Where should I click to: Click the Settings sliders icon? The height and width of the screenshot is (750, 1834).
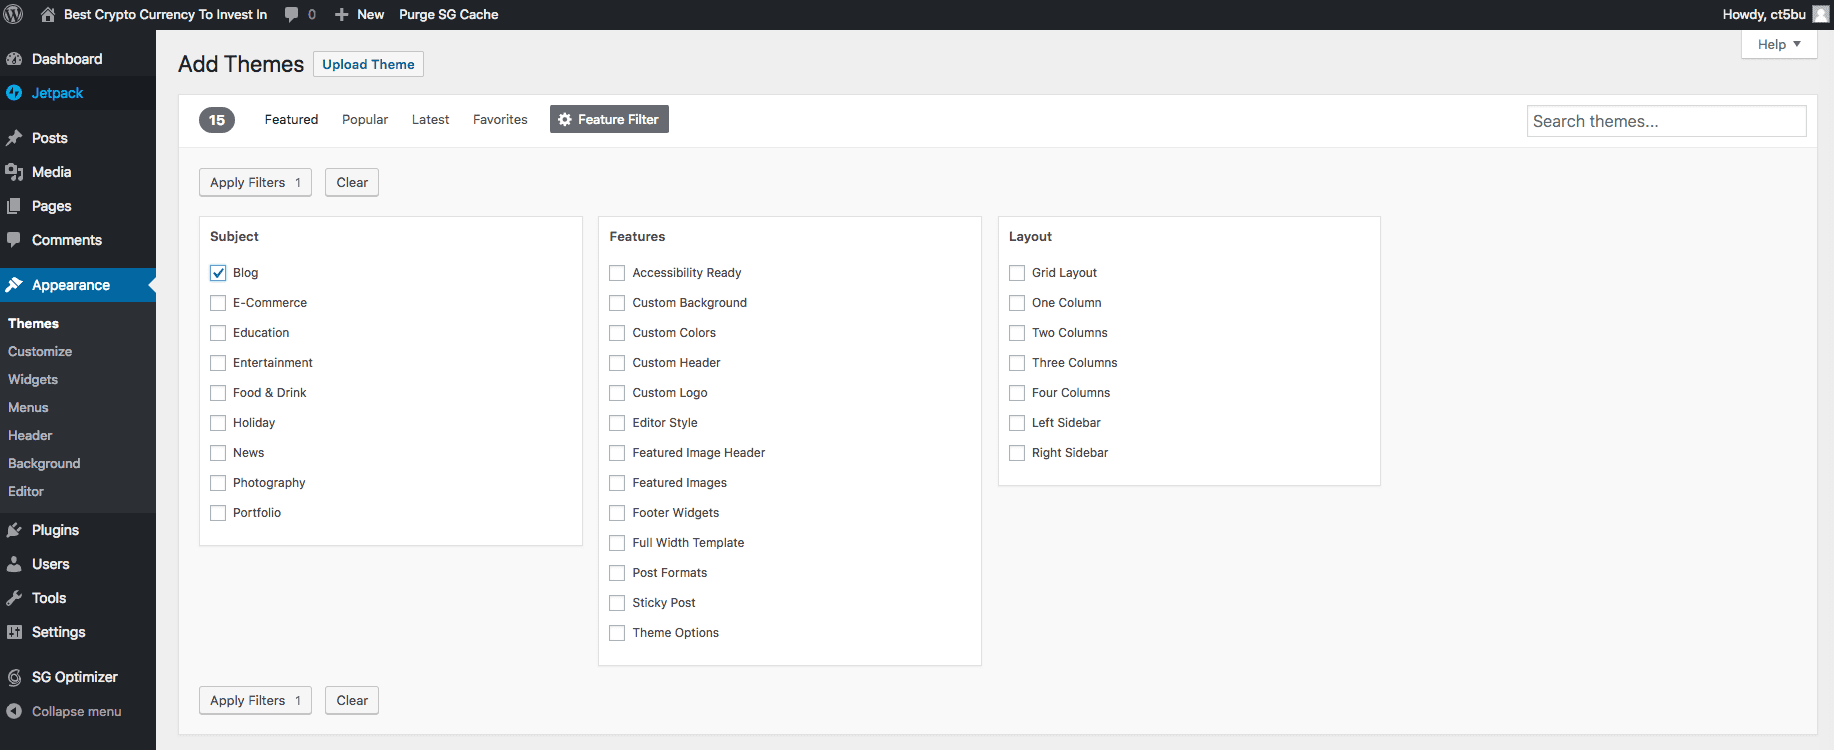14,632
